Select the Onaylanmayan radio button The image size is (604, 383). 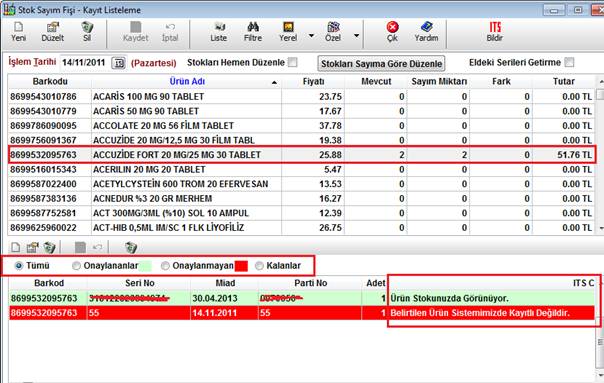pyautogui.click(x=165, y=265)
